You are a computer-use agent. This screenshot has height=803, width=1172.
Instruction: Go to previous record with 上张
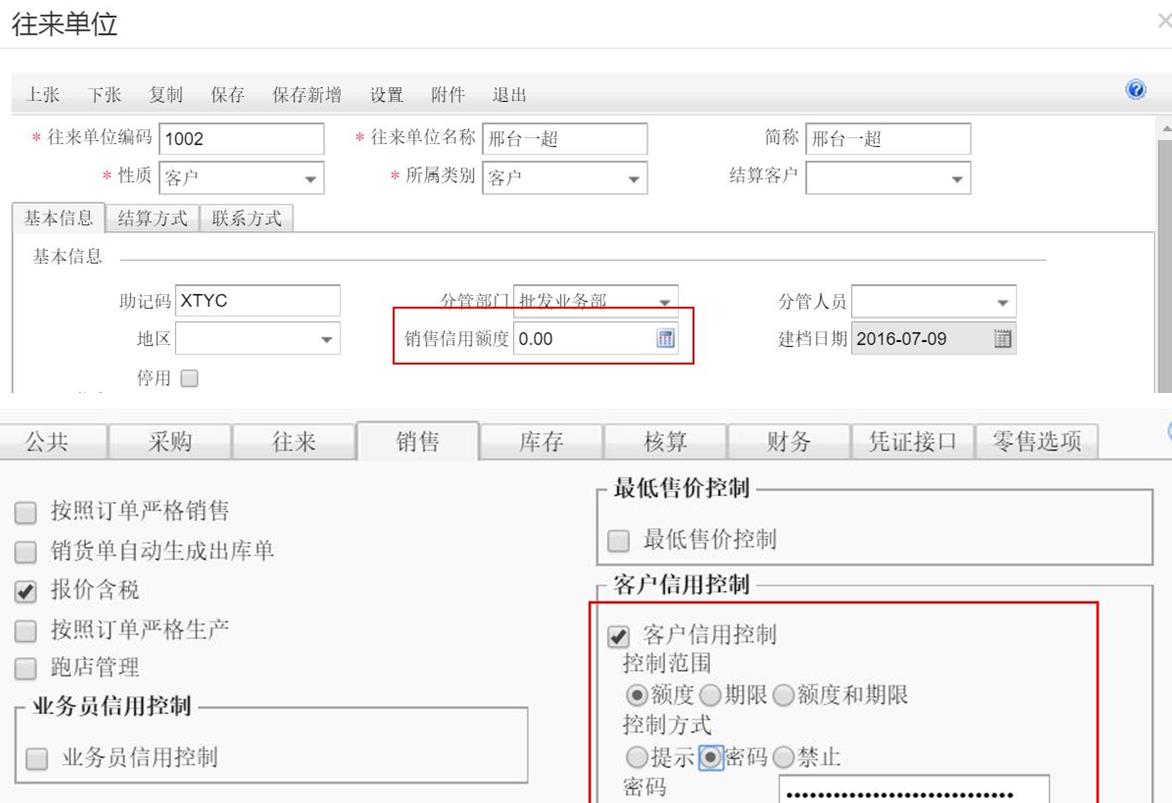(42, 95)
